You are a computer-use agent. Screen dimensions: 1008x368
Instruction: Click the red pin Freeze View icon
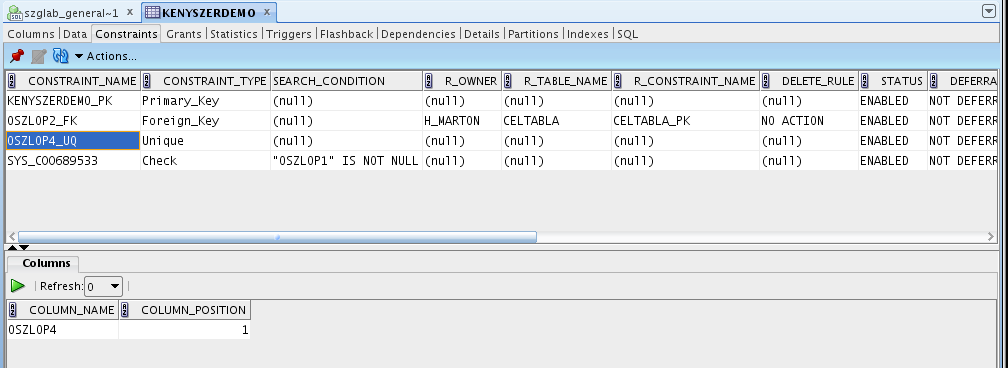(17, 56)
